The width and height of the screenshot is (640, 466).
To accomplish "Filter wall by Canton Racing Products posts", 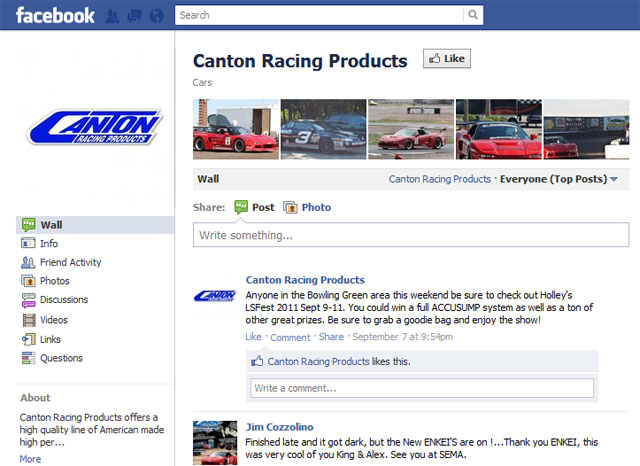I will (x=440, y=179).
